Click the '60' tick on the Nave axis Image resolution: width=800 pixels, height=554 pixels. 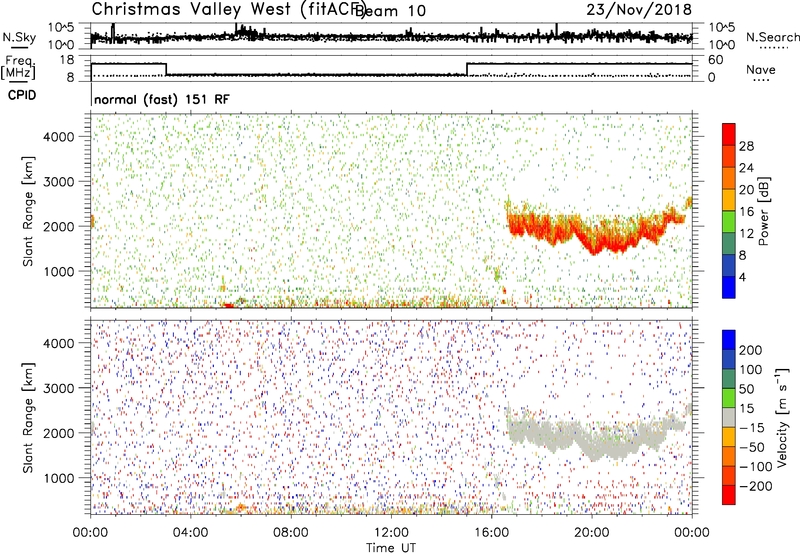pos(716,60)
